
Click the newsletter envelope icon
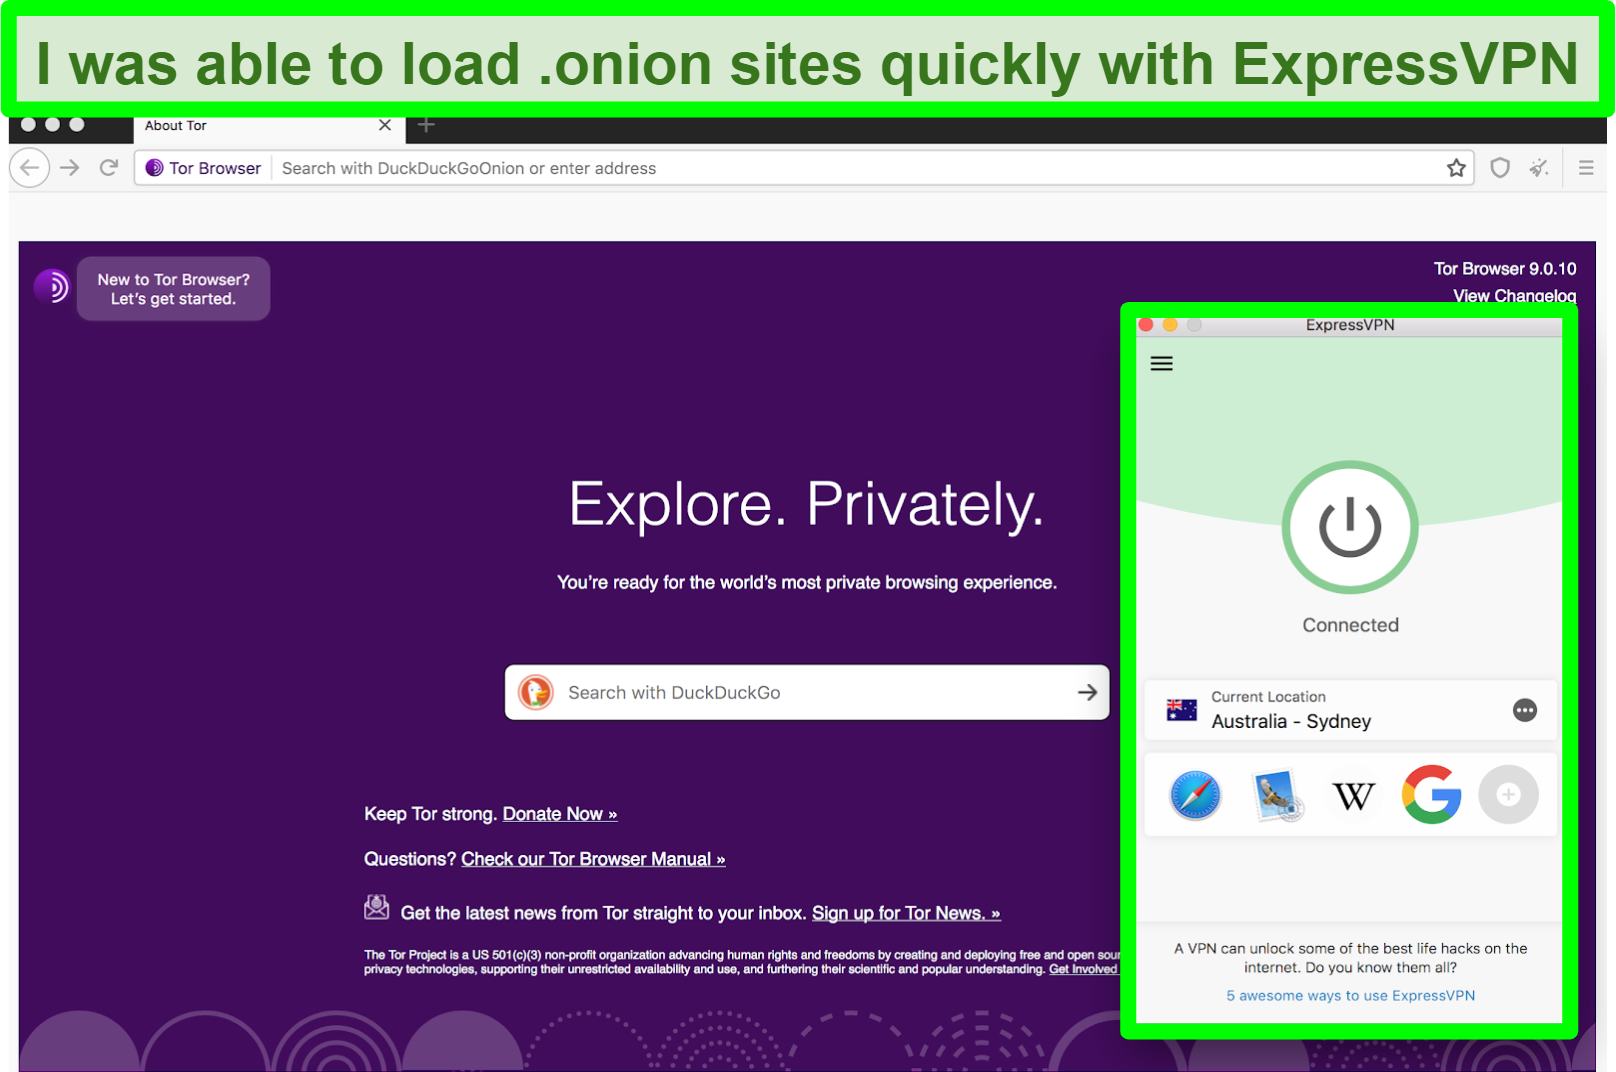click(377, 907)
